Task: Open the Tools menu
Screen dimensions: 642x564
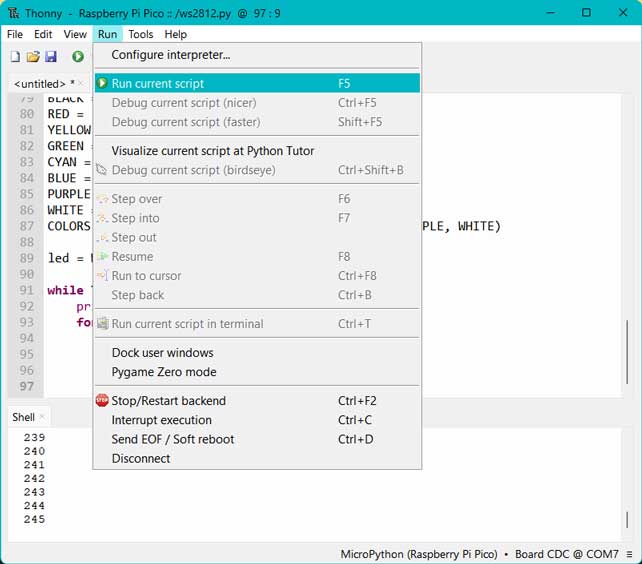Action: 140,34
